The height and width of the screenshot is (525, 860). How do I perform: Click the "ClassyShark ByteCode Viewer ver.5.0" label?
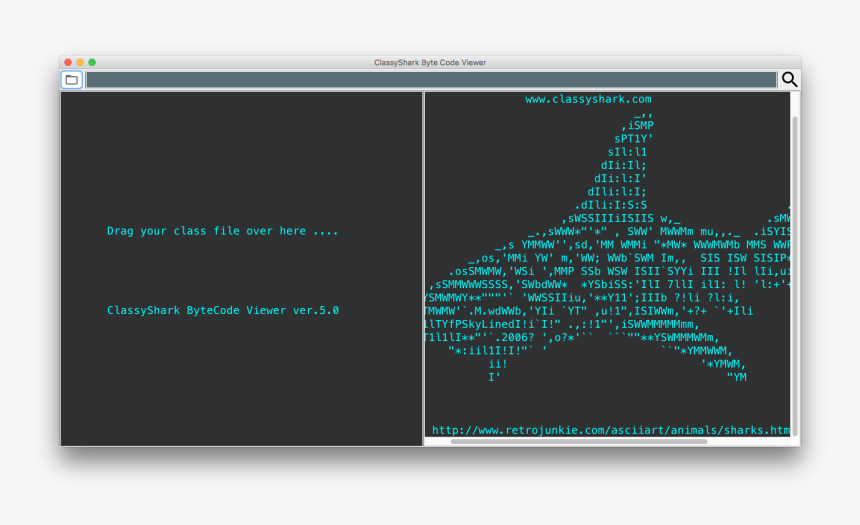[222, 310]
